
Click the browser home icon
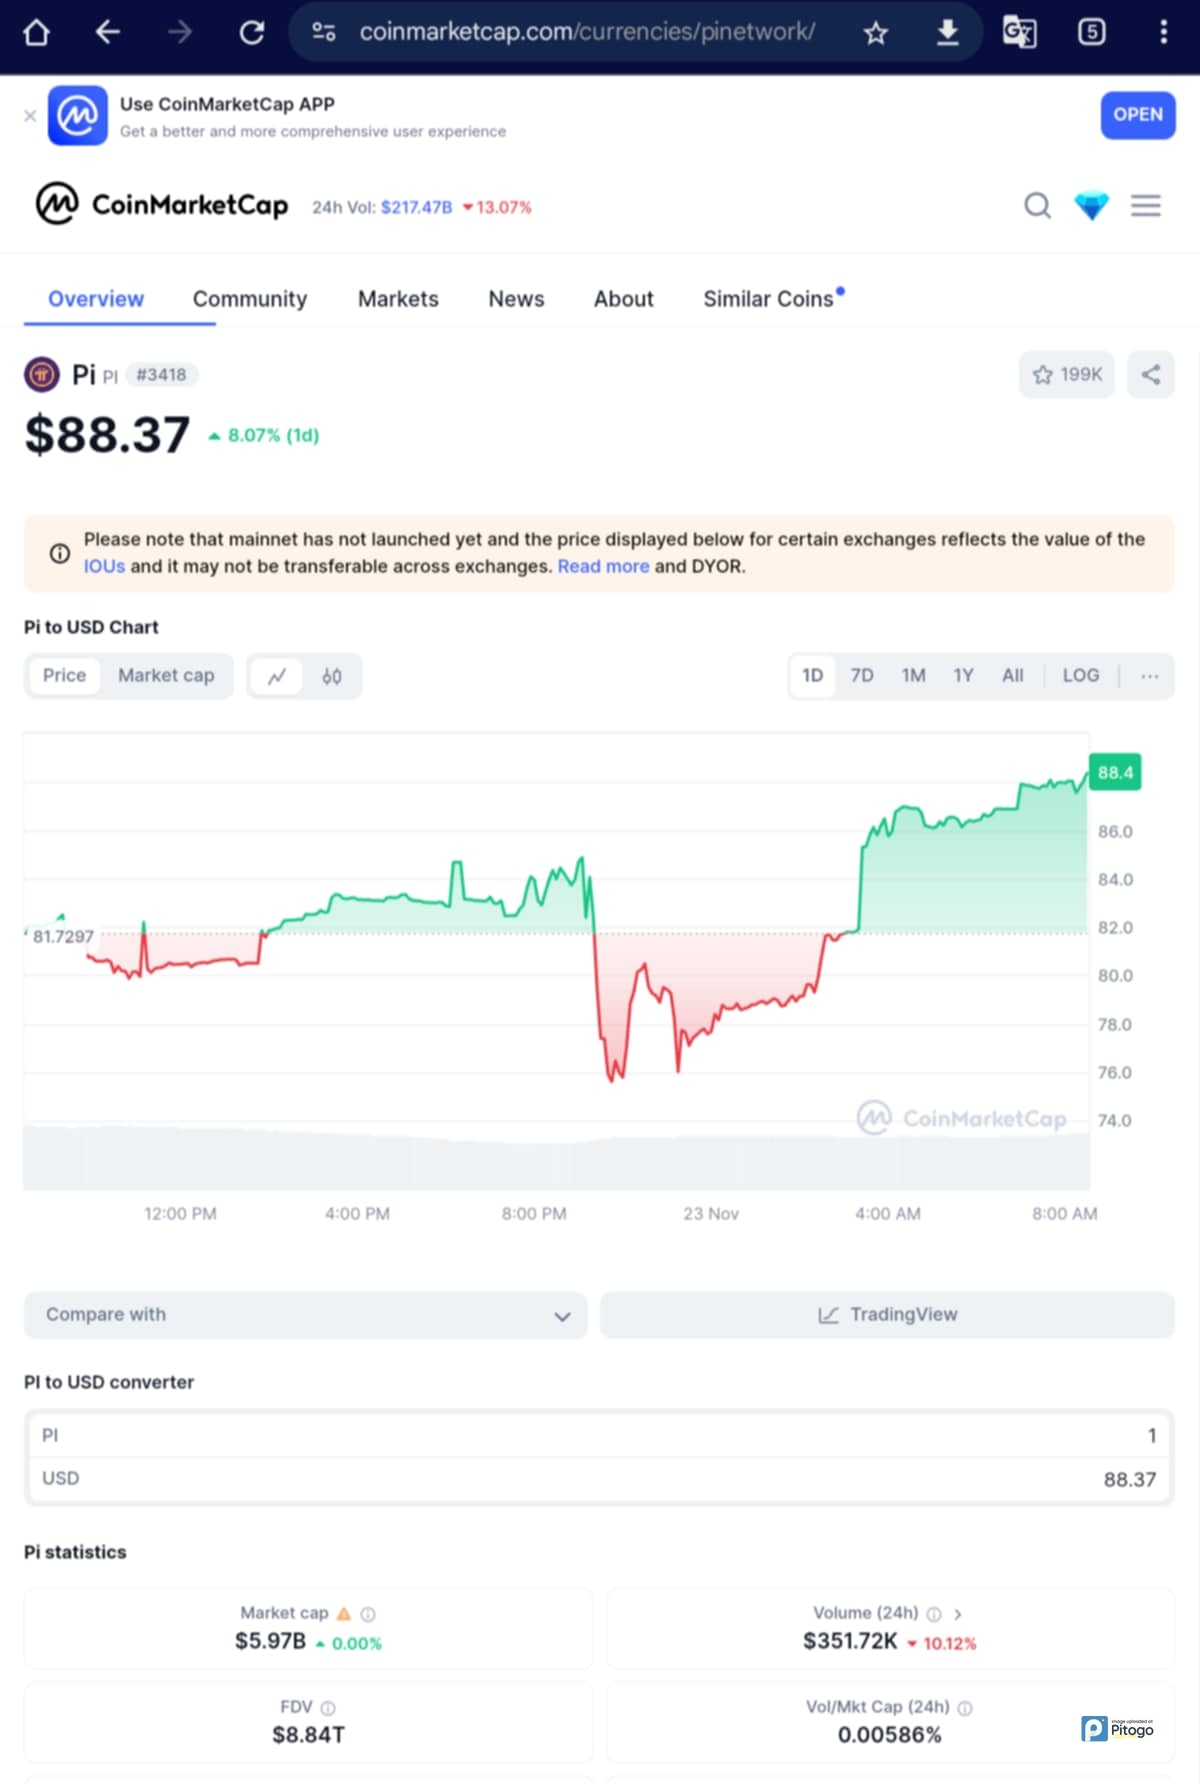36,32
